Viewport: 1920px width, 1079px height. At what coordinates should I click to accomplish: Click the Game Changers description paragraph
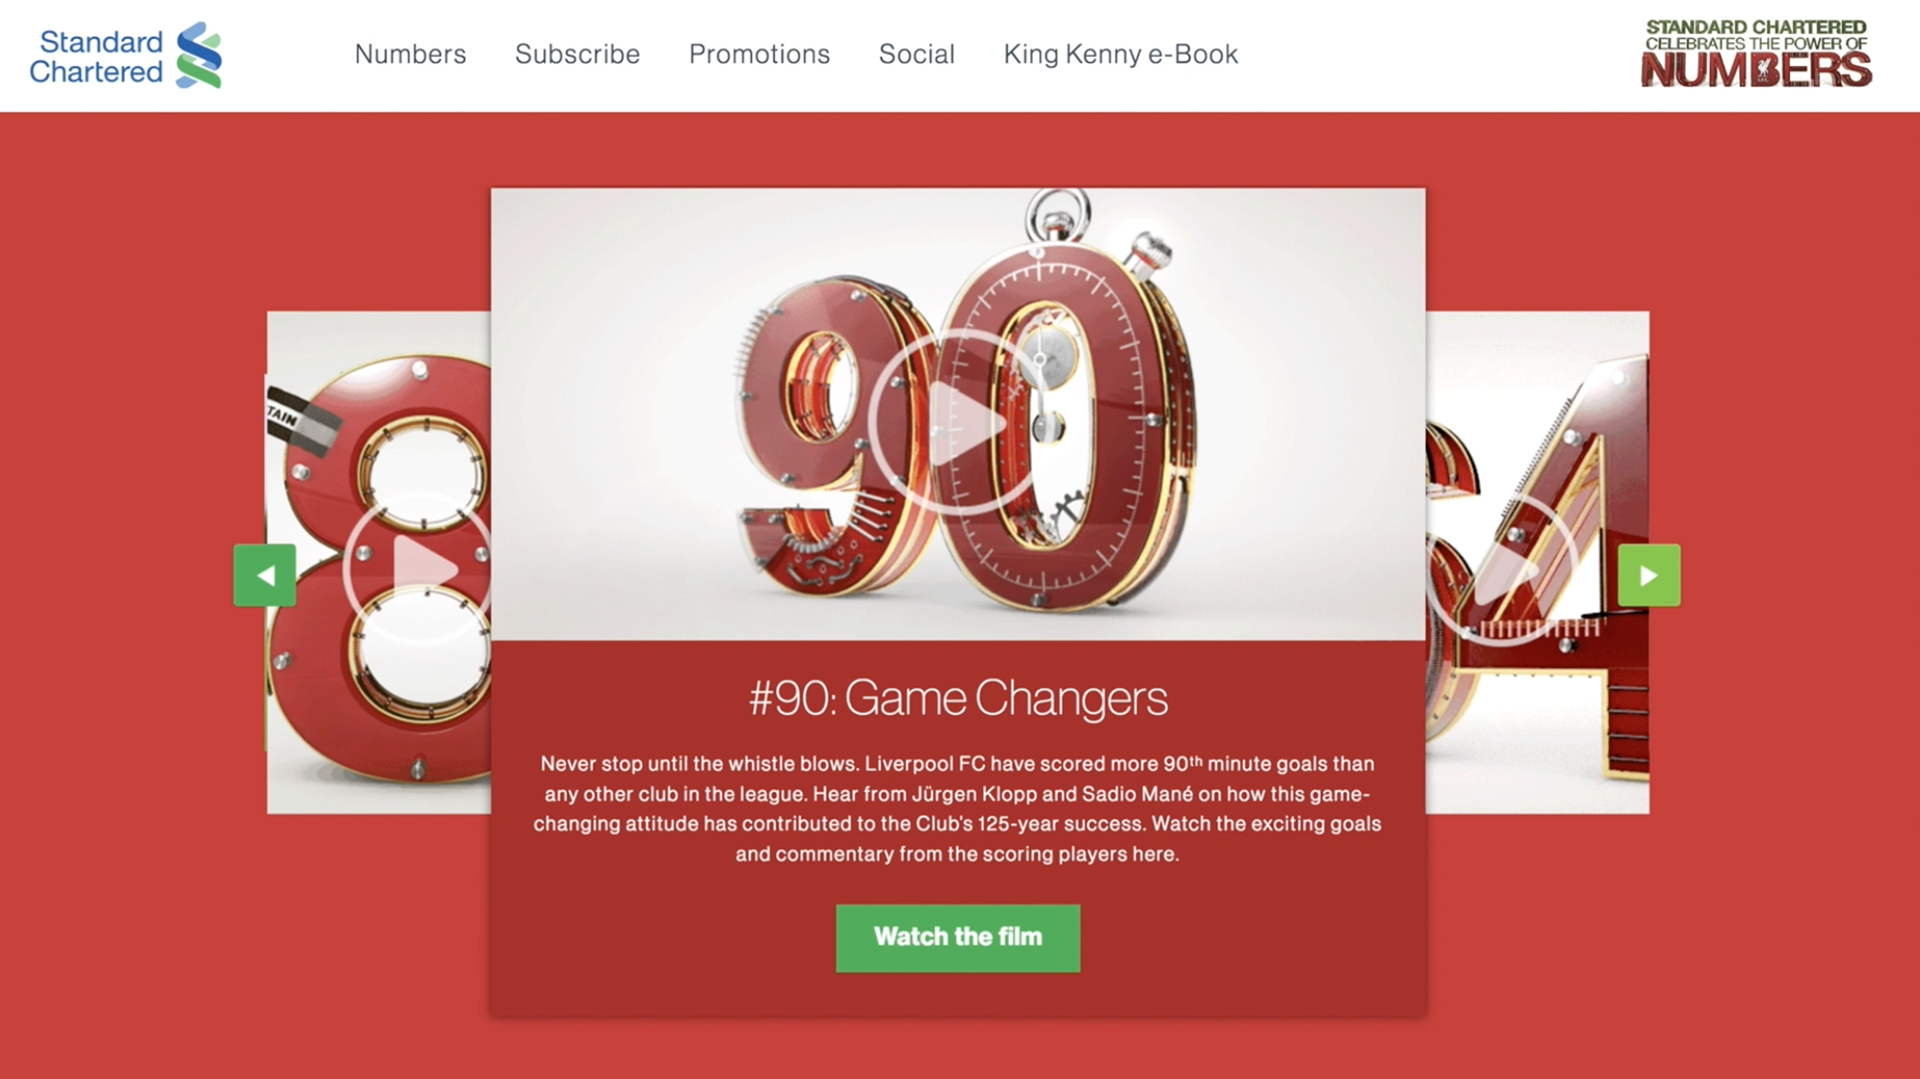pos(958,808)
